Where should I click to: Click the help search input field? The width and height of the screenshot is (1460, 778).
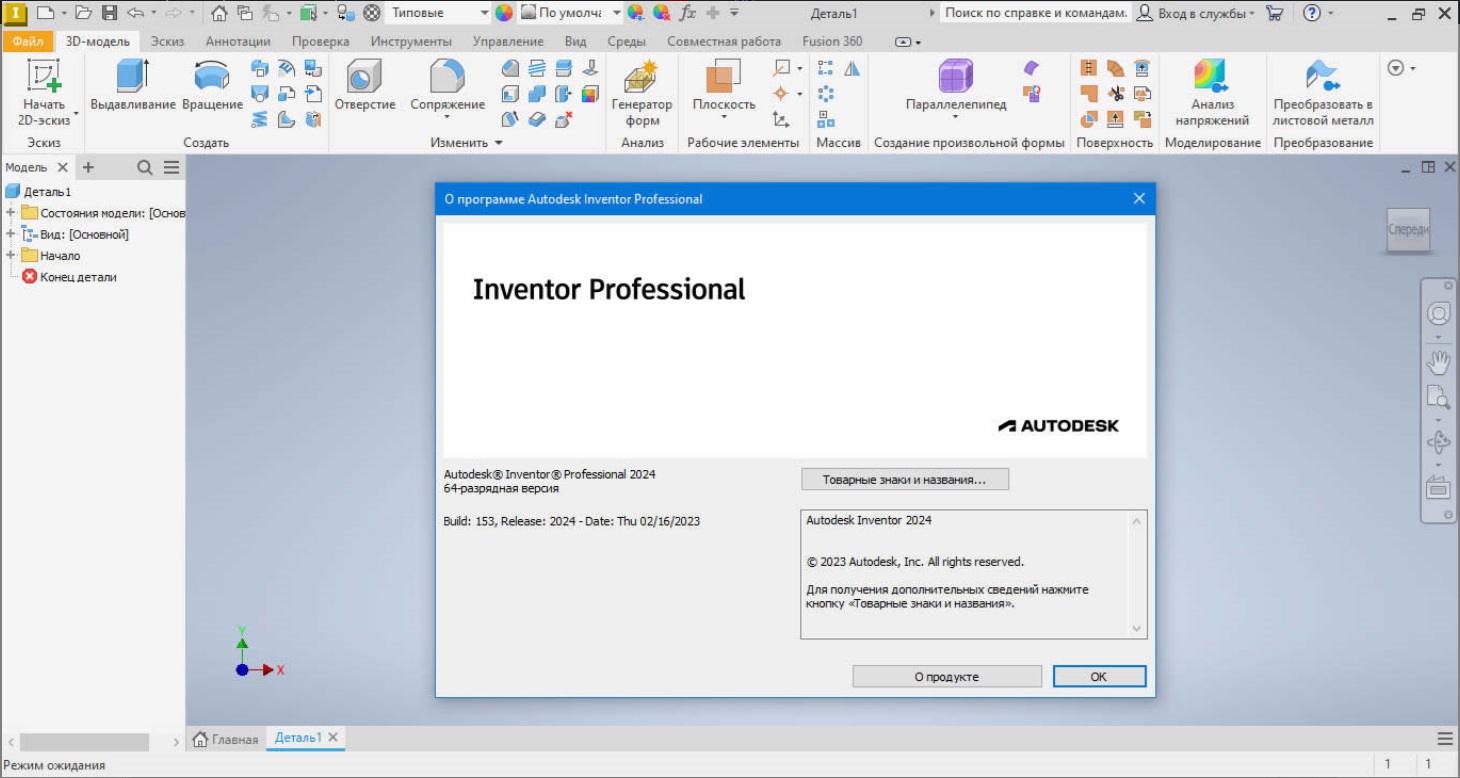[1034, 13]
